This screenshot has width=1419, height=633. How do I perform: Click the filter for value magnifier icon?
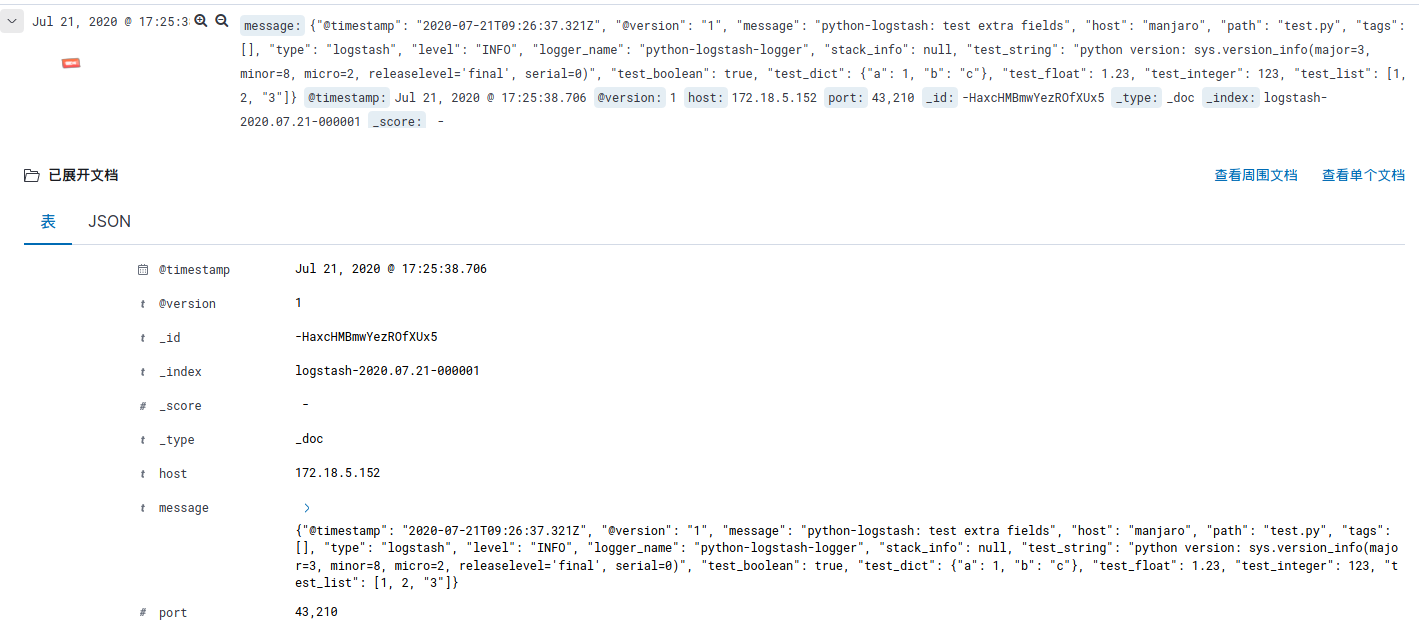(201, 21)
